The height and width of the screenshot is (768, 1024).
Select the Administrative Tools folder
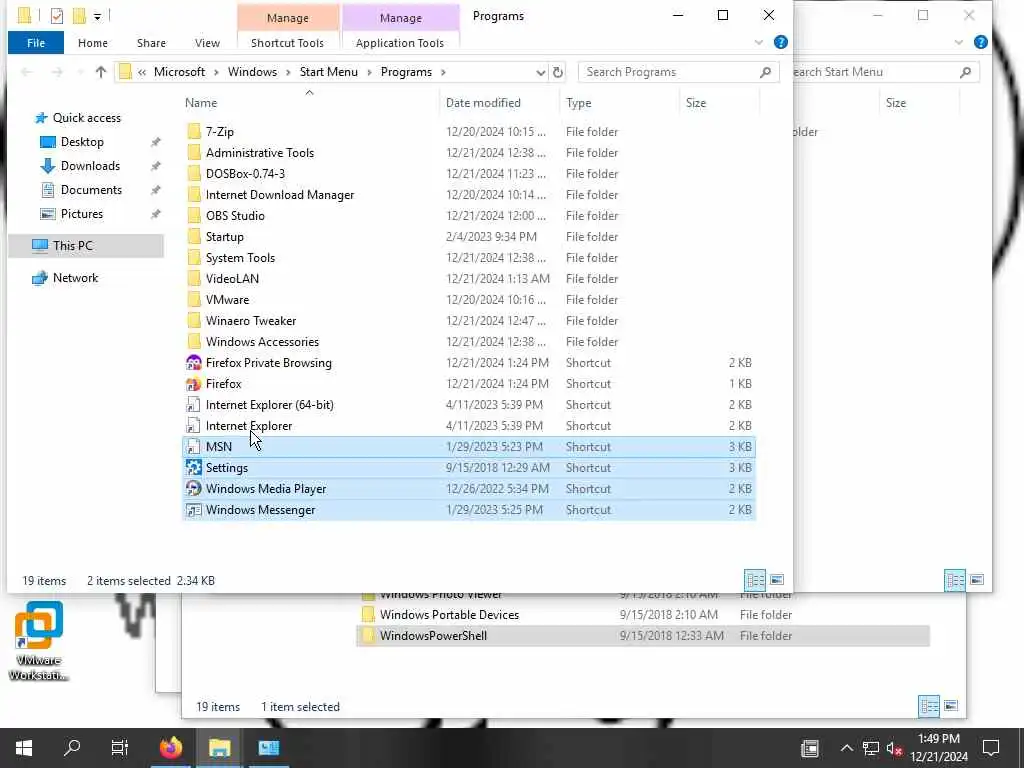tap(260, 152)
